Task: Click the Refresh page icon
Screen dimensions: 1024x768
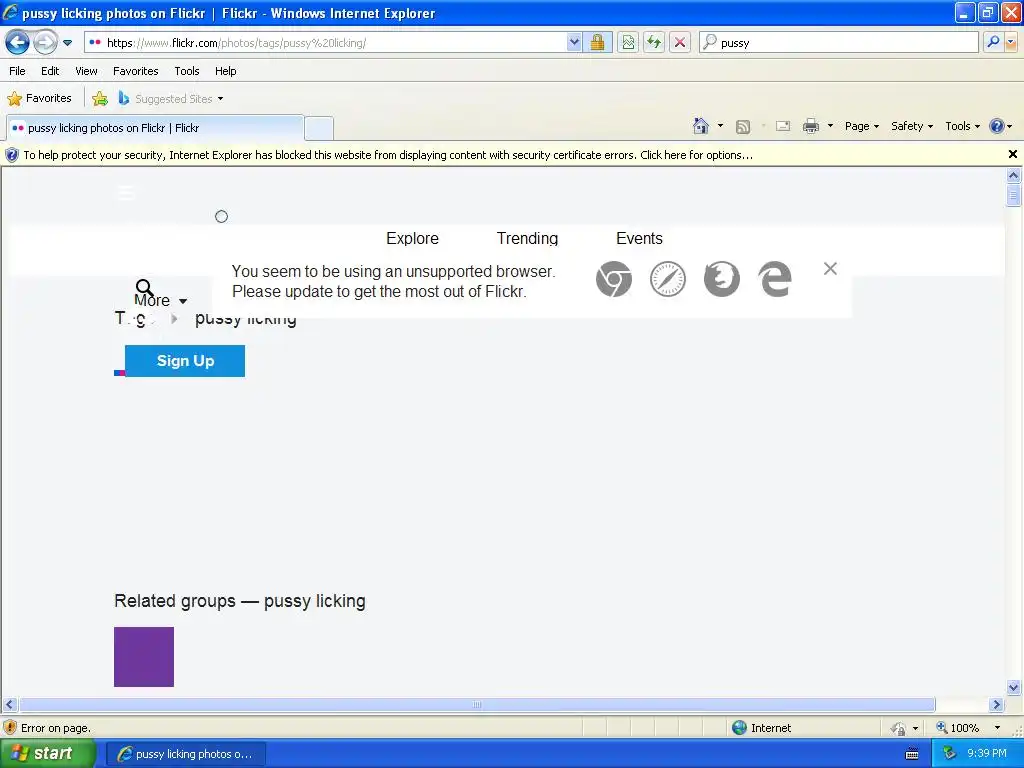Action: [654, 43]
